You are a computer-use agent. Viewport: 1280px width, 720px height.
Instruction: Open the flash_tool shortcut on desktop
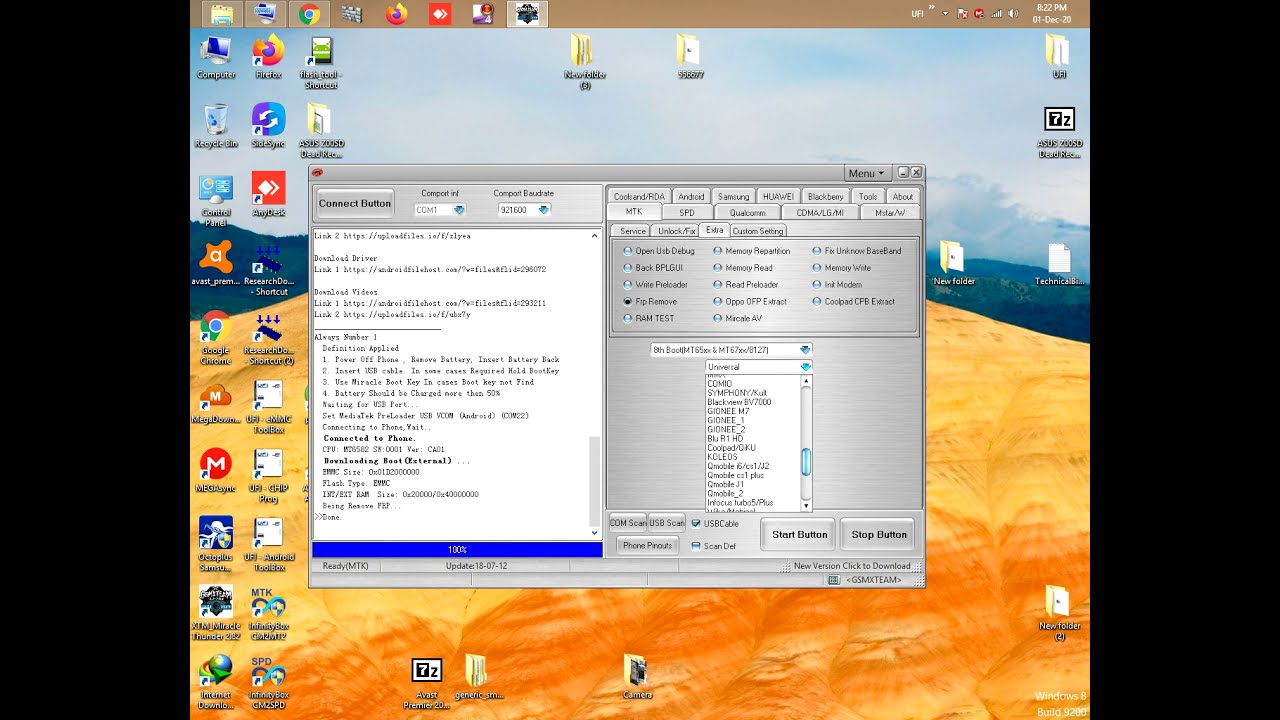pos(319,63)
